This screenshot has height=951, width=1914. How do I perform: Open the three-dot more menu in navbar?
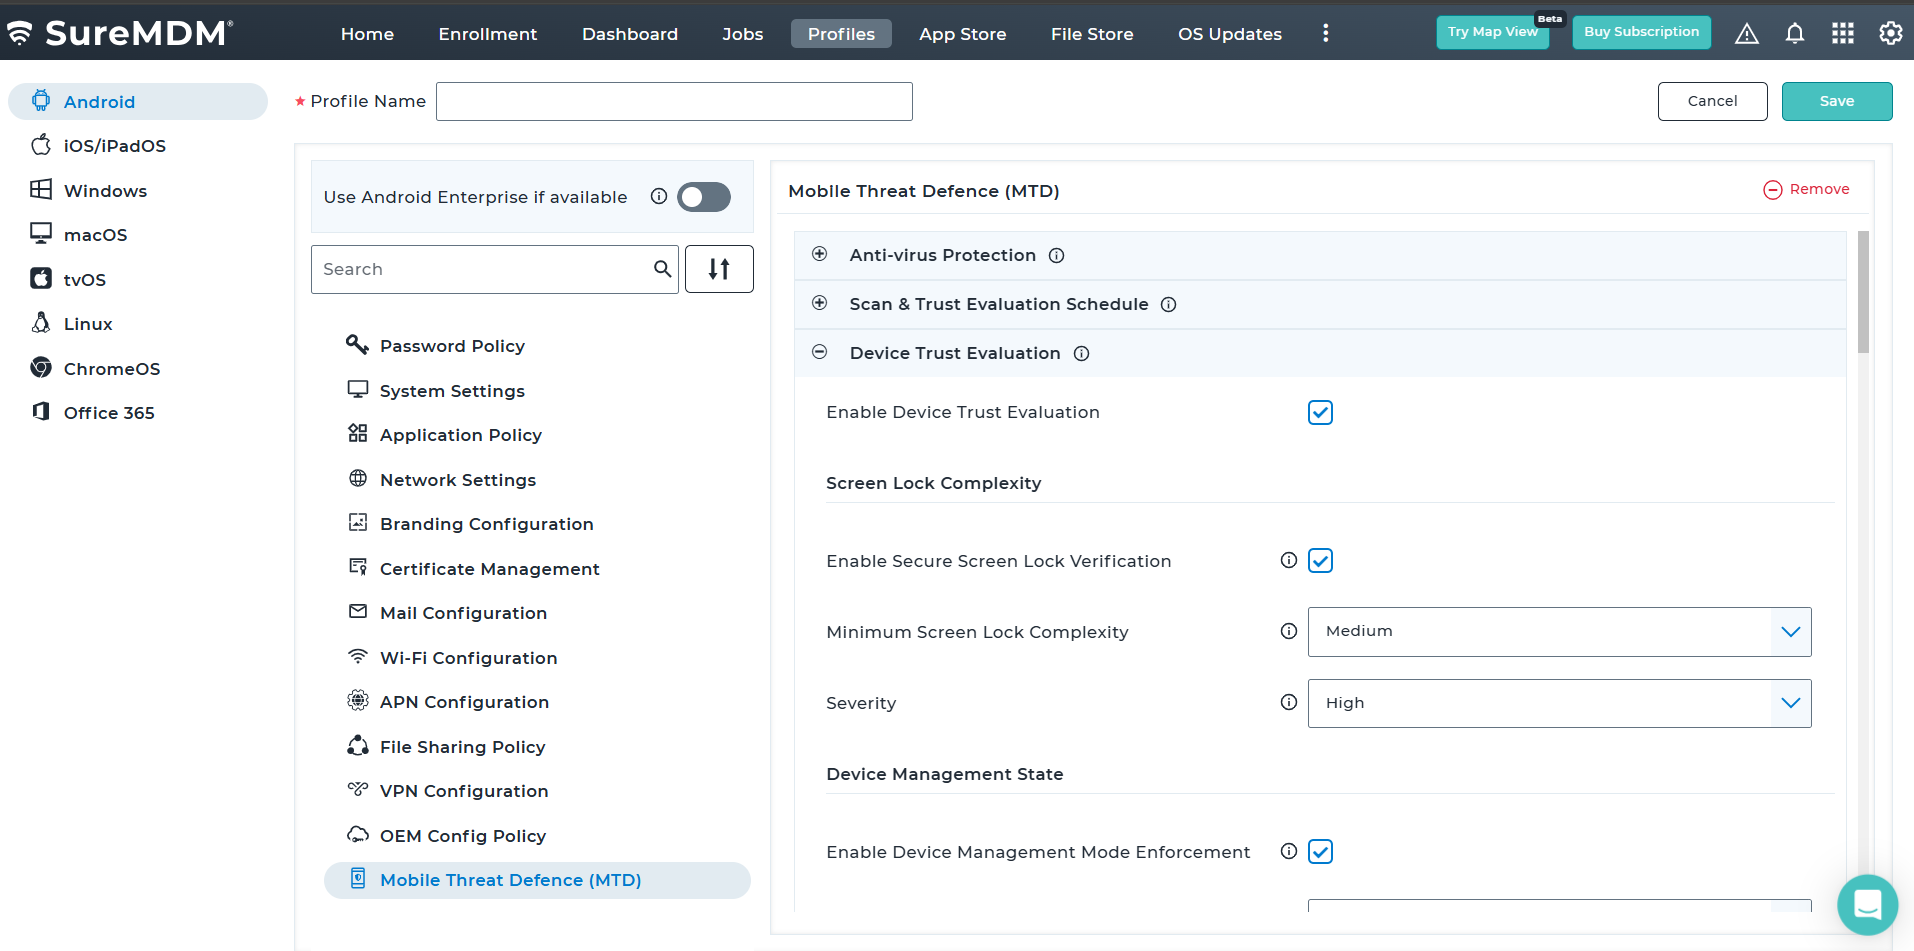[1326, 34]
